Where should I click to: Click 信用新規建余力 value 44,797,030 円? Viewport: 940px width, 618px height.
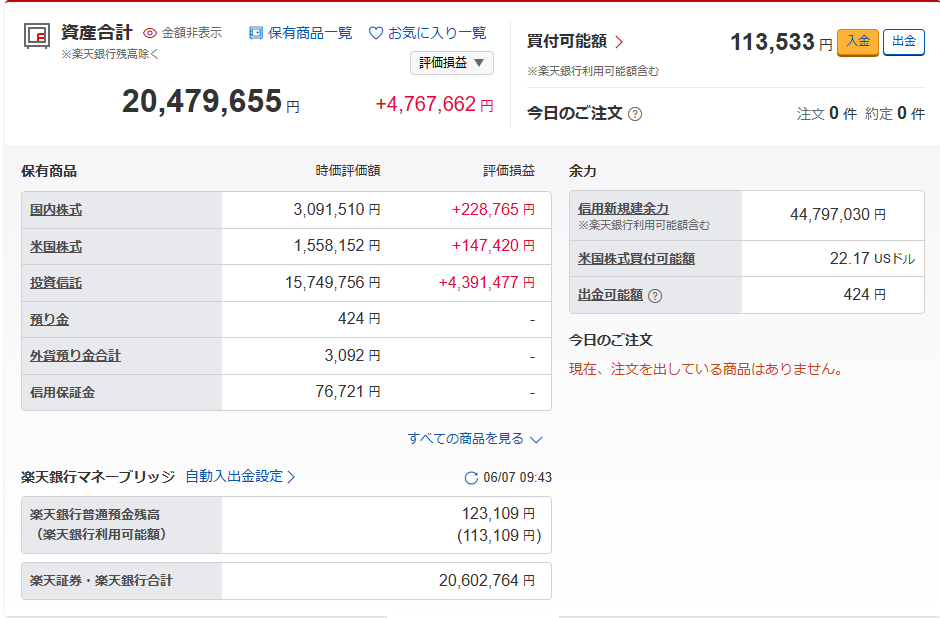pos(837,215)
